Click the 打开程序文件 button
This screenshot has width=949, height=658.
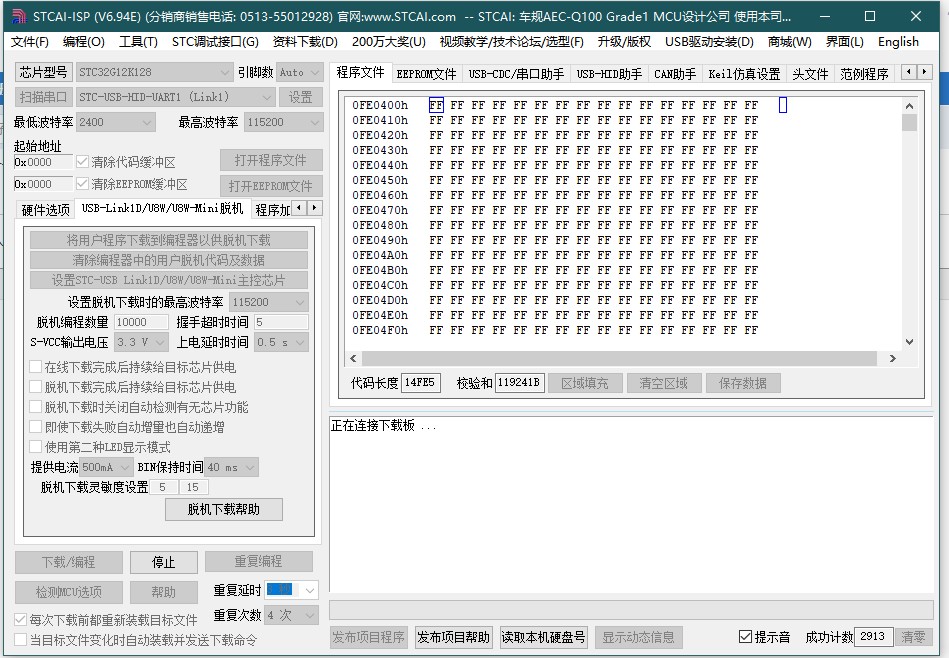pyautogui.click(x=271, y=160)
